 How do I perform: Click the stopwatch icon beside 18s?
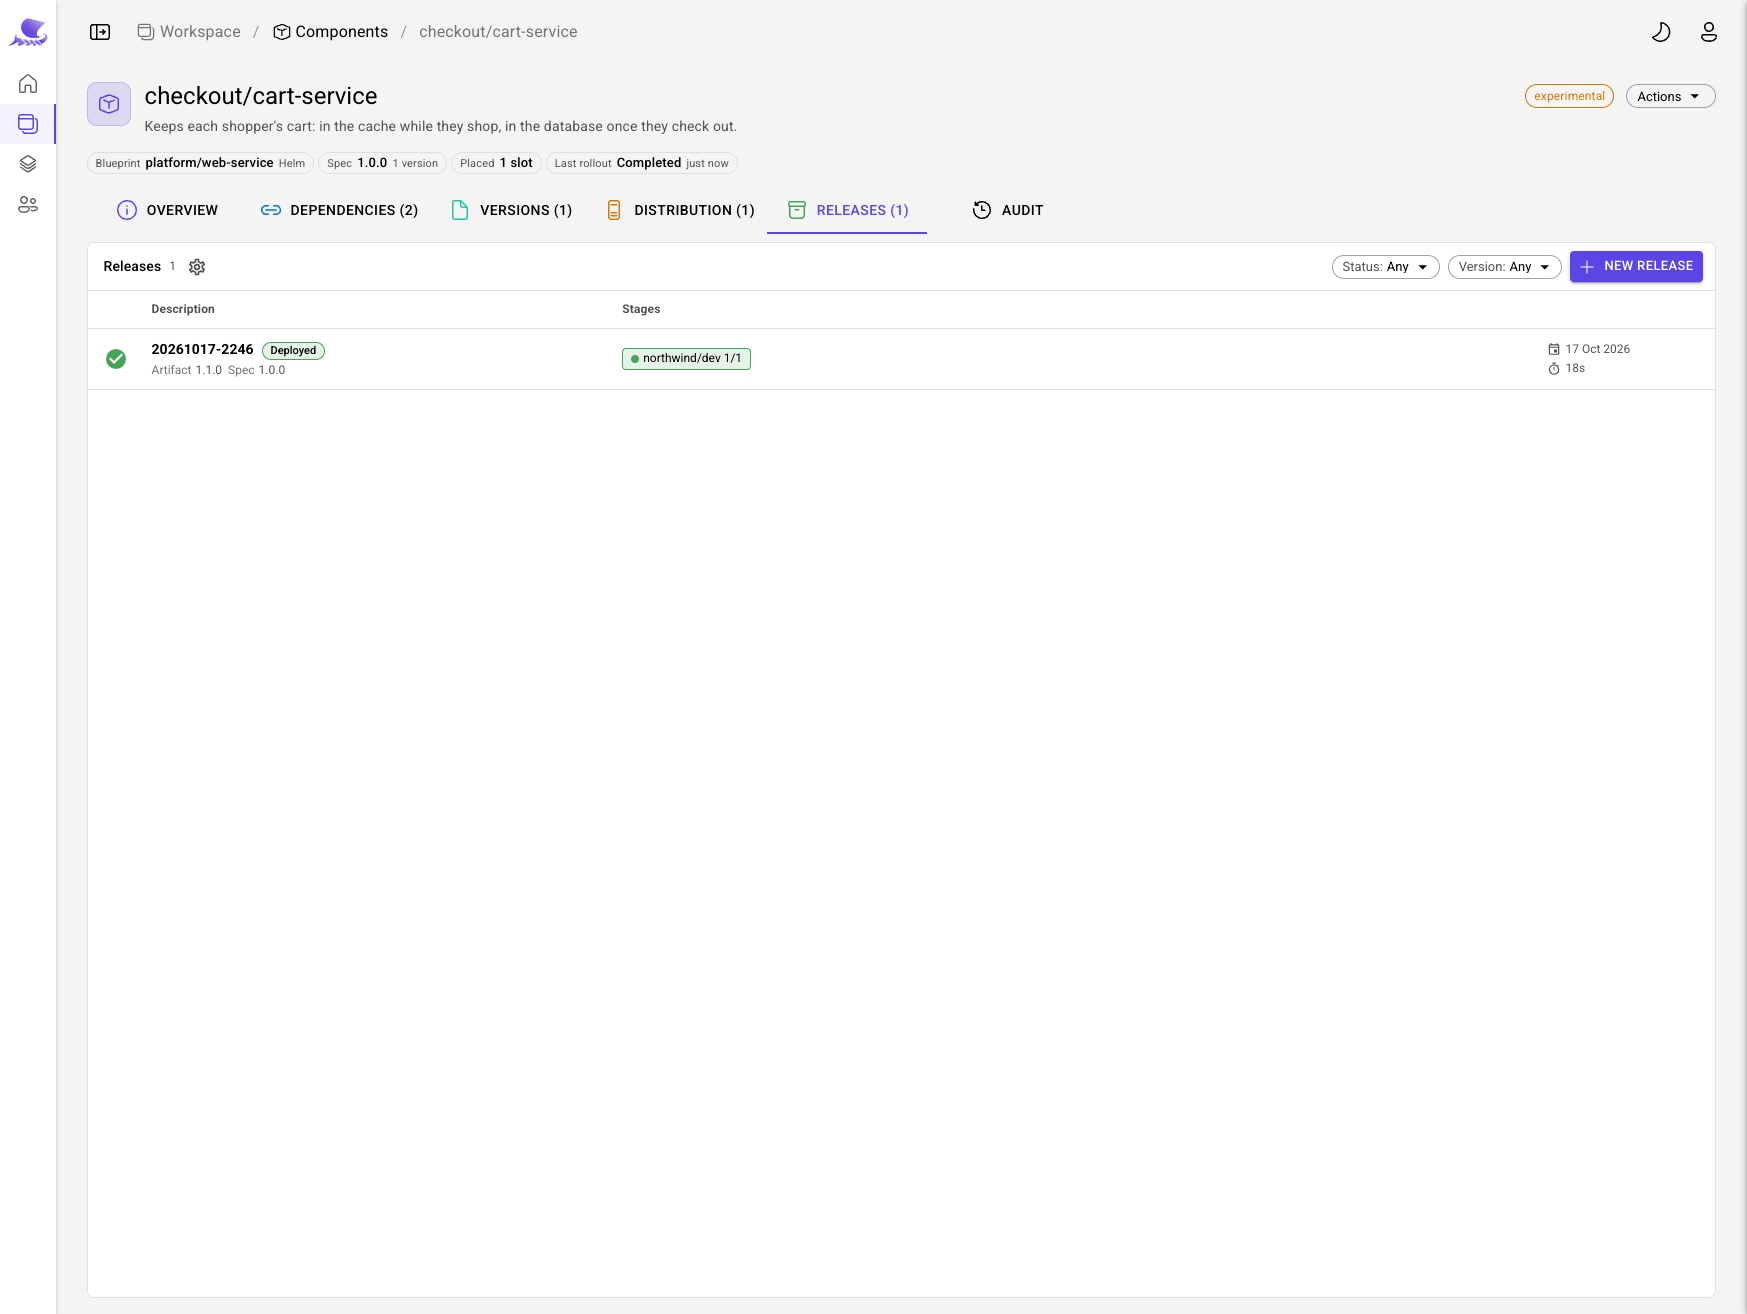coord(1554,369)
